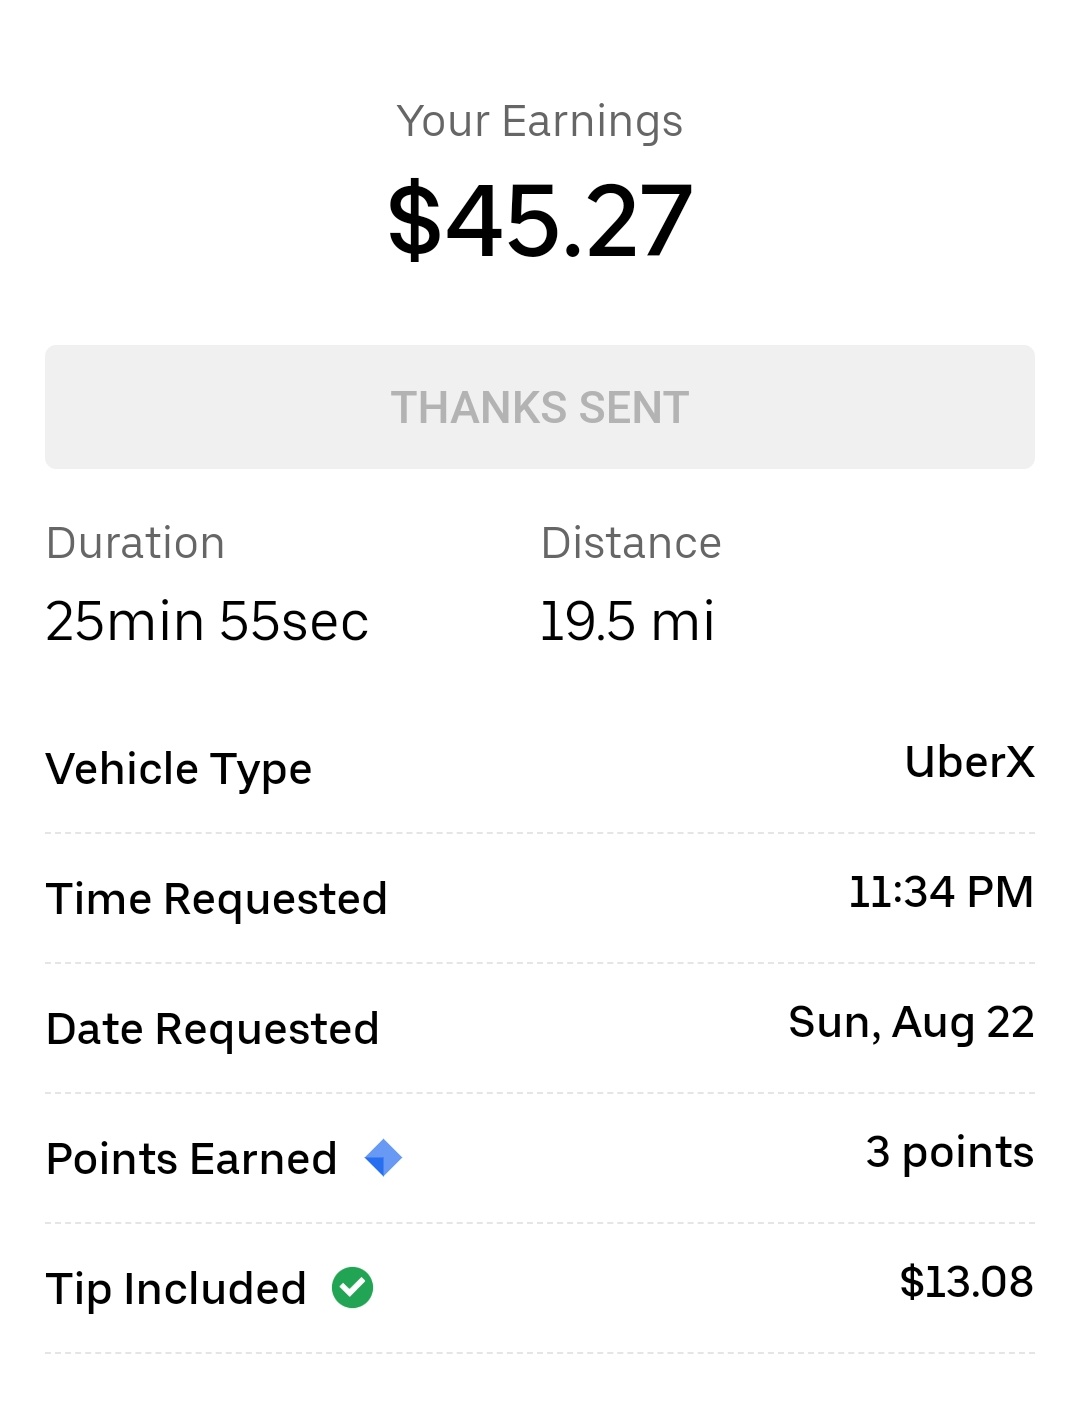1080x1406 pixels.
Task: Click the $13.08 tip amount
Action: click(x=966, y=1282)
